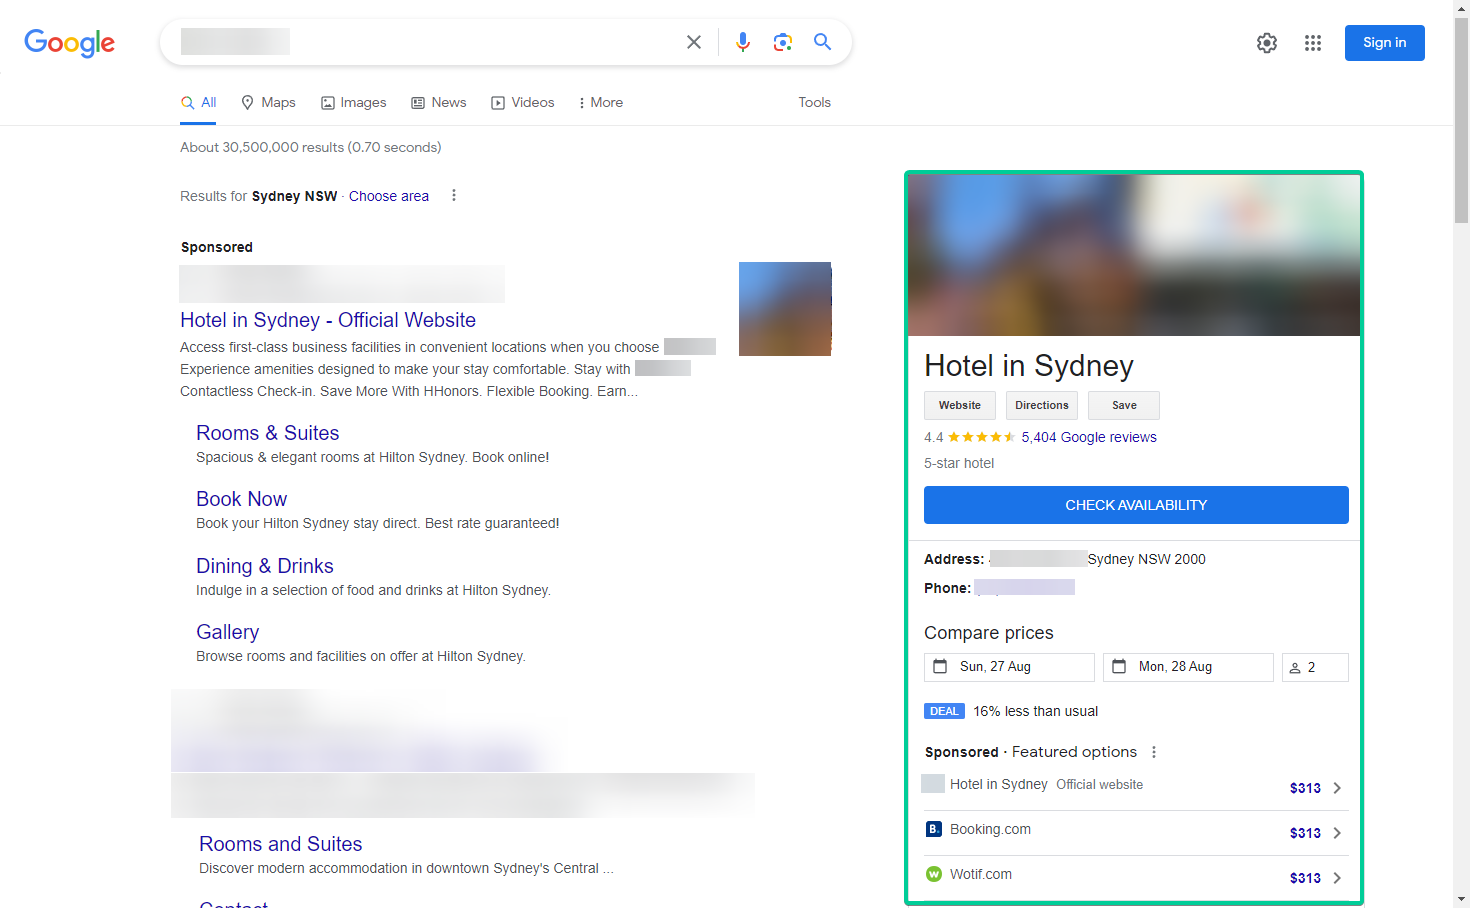Expand the Booking.com price chevron
Viewport: 1470px width, 908px height.
pos(1337,833)
